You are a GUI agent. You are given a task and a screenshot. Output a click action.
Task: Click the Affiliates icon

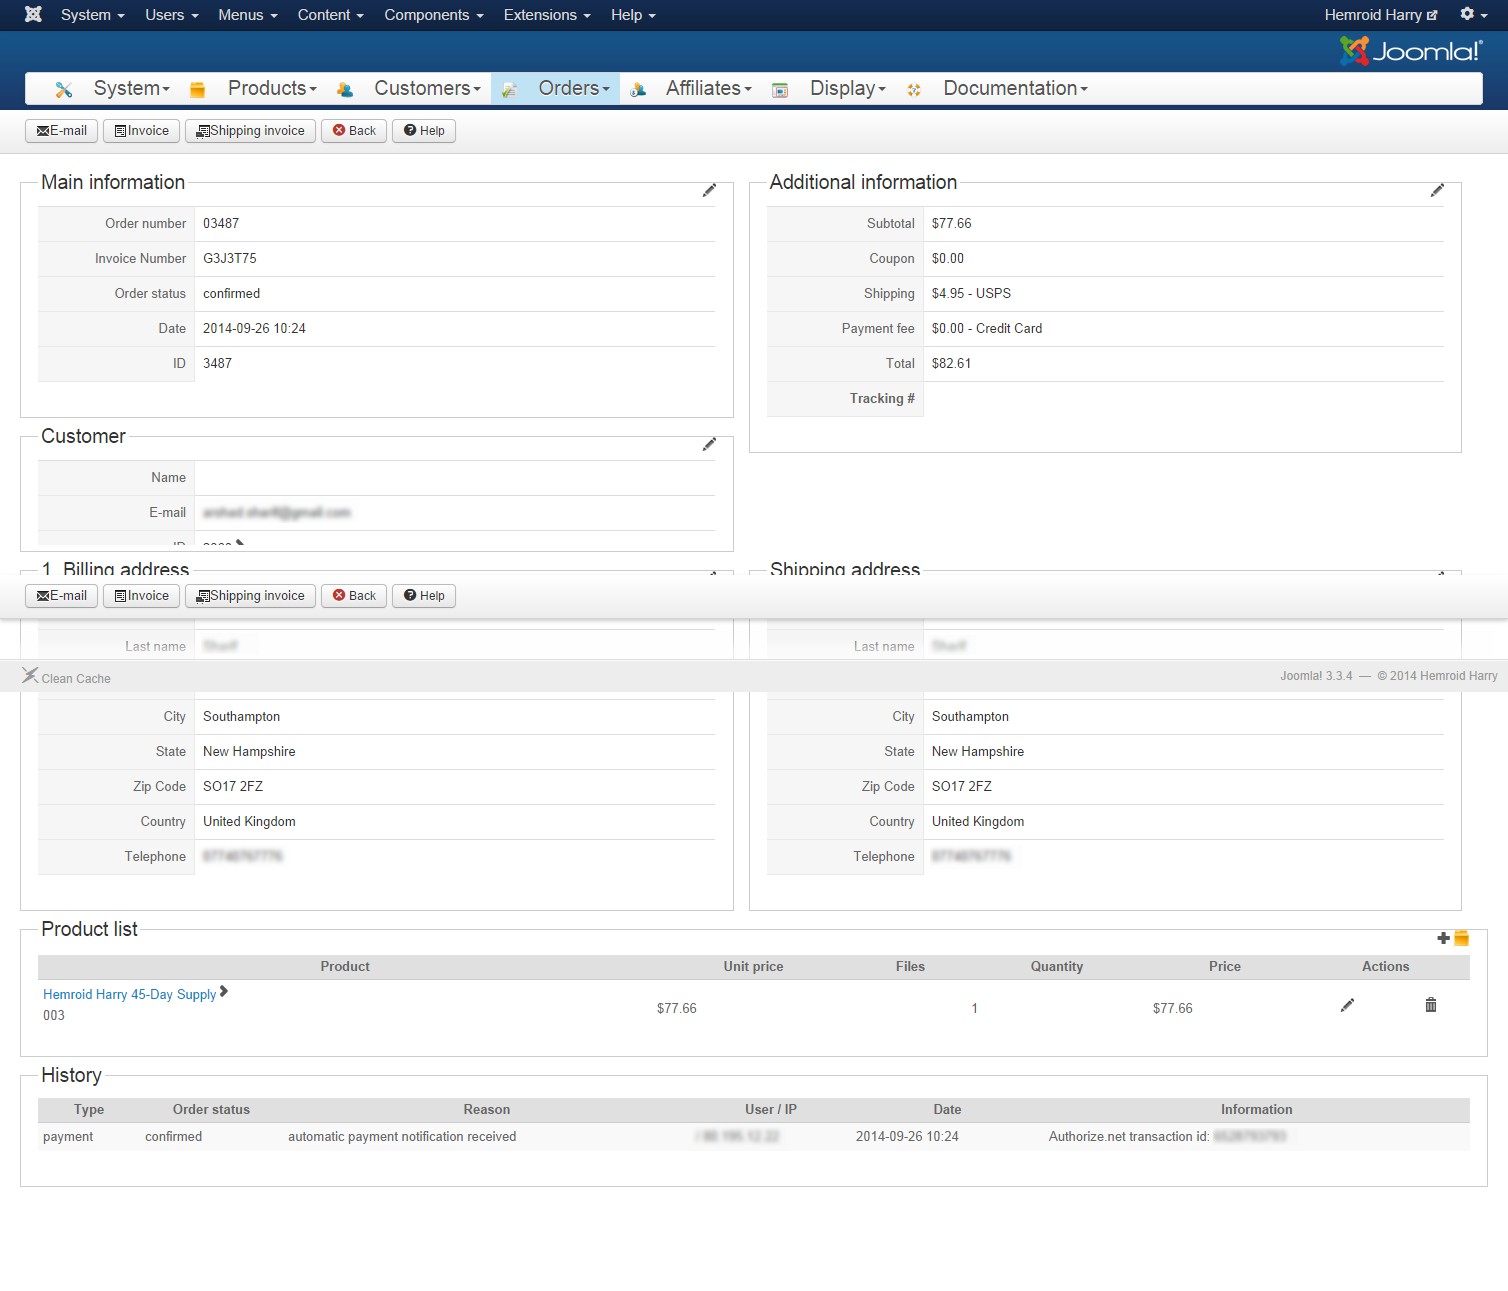(x=638, y=90)
